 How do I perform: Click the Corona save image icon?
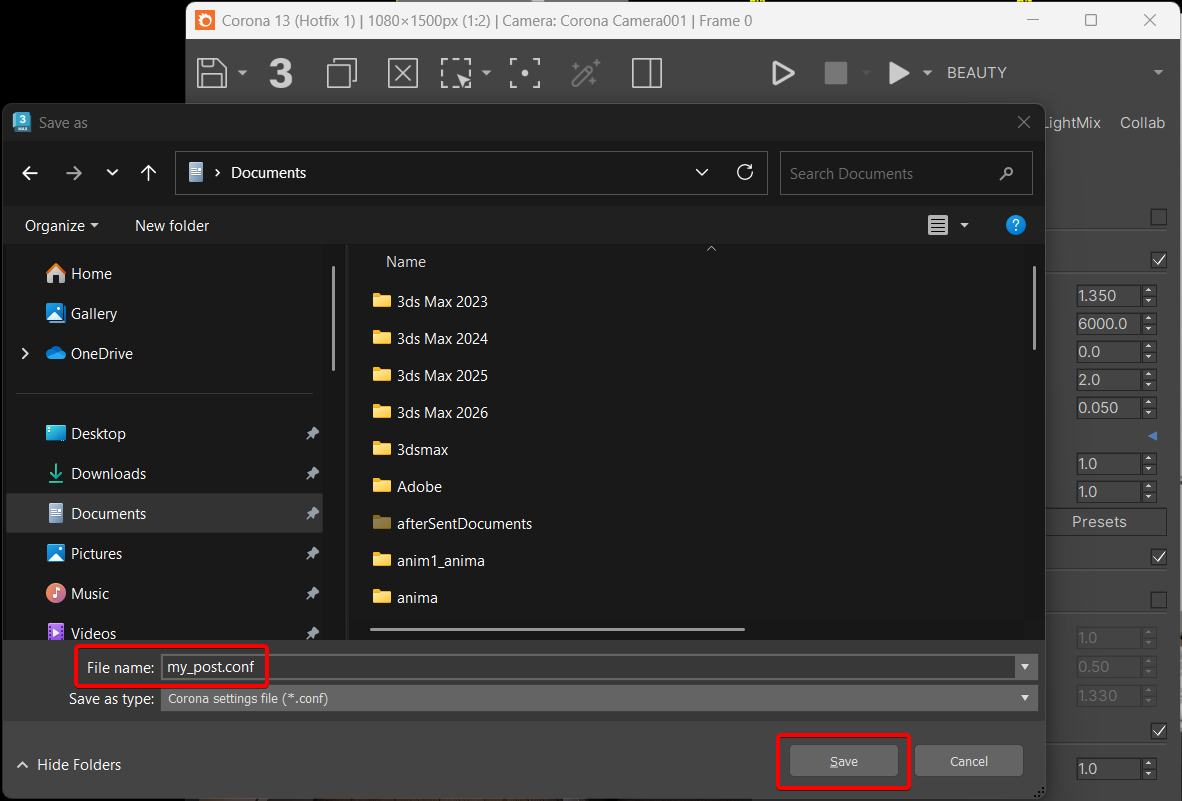tap(212, 73)
